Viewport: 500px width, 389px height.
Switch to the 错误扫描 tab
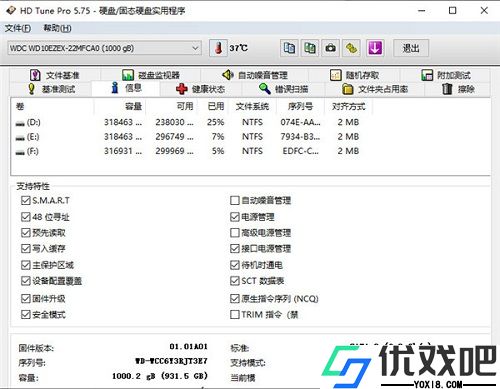coord(283,89)
